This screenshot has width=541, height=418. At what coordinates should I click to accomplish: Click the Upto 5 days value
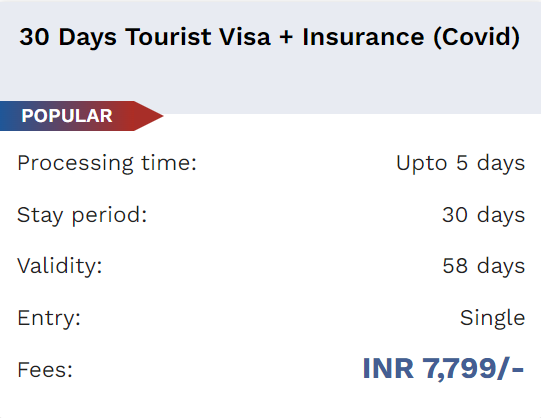click(x=461, y=163)
